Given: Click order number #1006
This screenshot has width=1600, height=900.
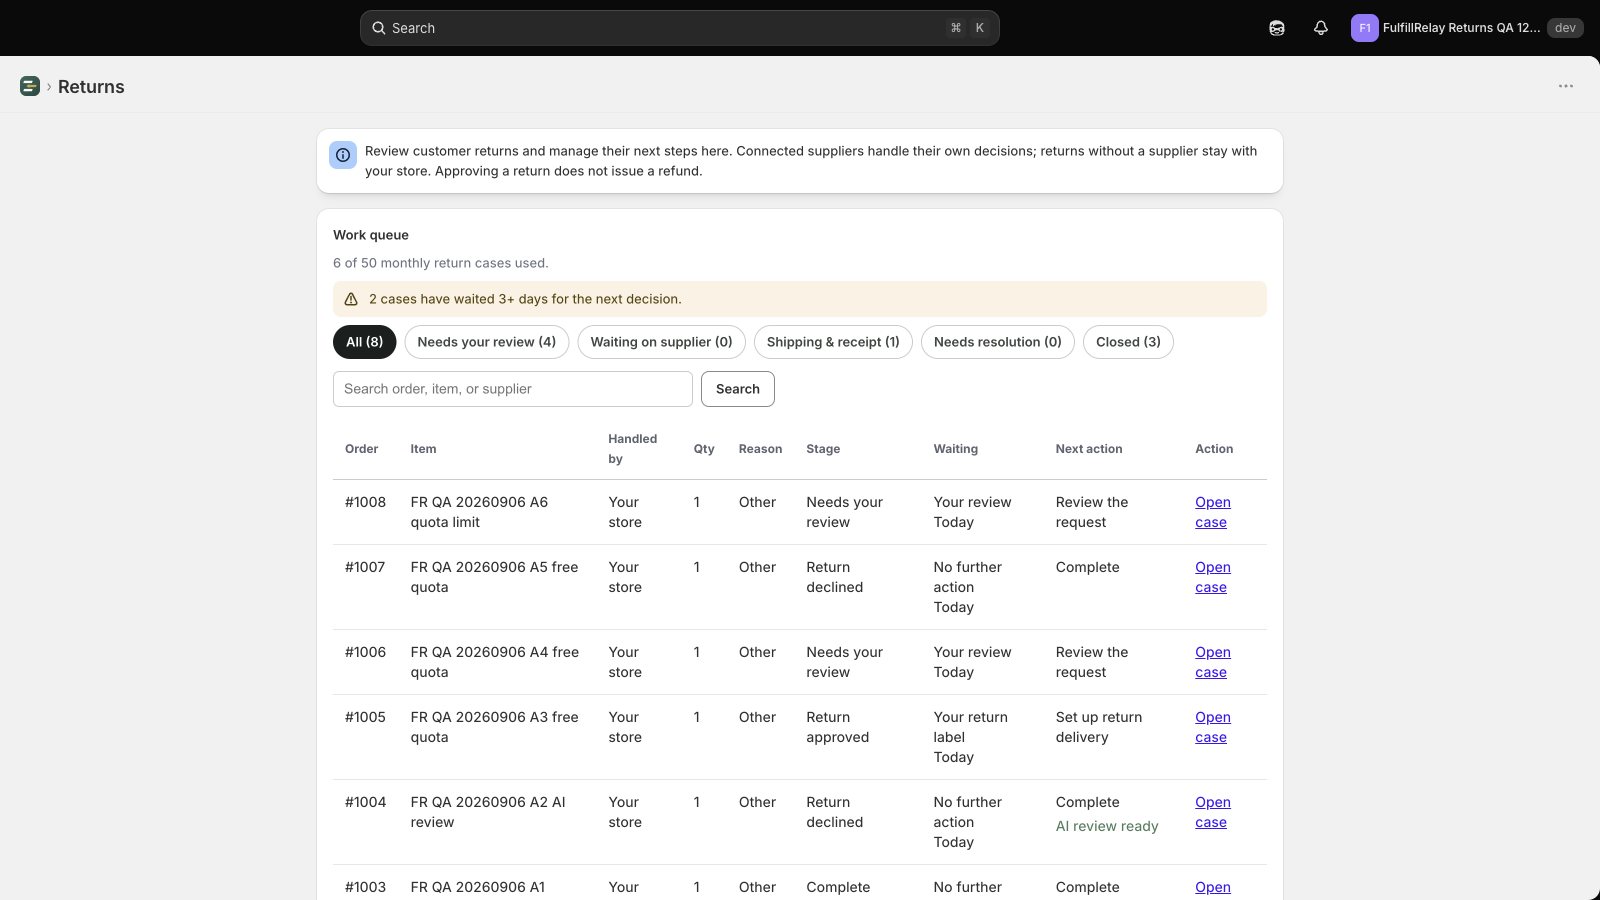Looking at the screenshot, I should [365, 652].
